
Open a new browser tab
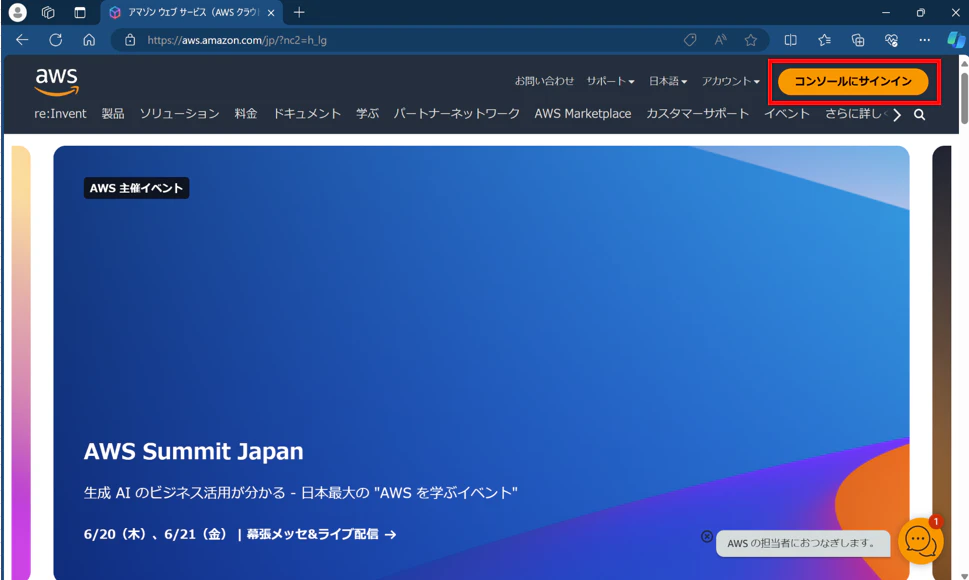coord(299,12)
